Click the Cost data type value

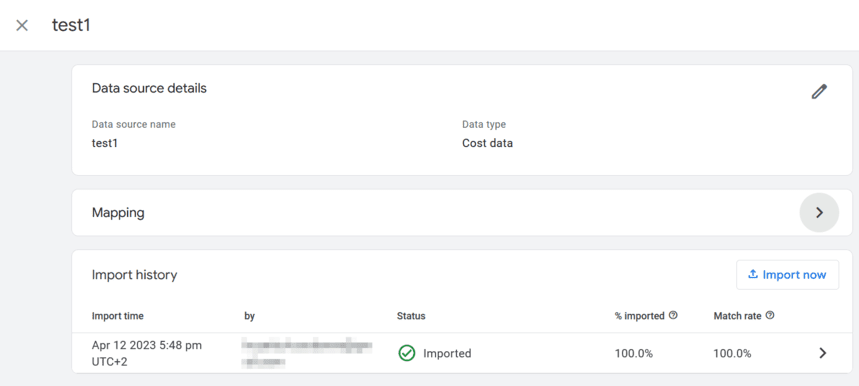488,143
